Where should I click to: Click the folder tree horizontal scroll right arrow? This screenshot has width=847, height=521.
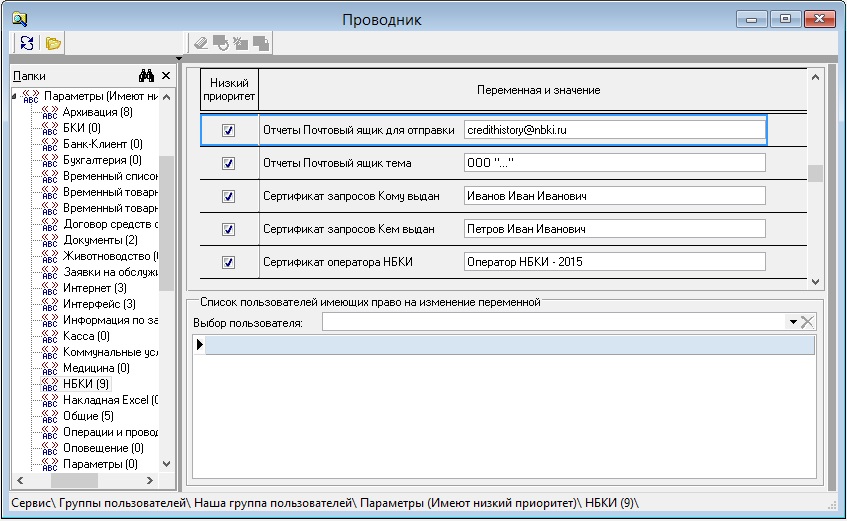pyautogui.click(x=150, y=480)
